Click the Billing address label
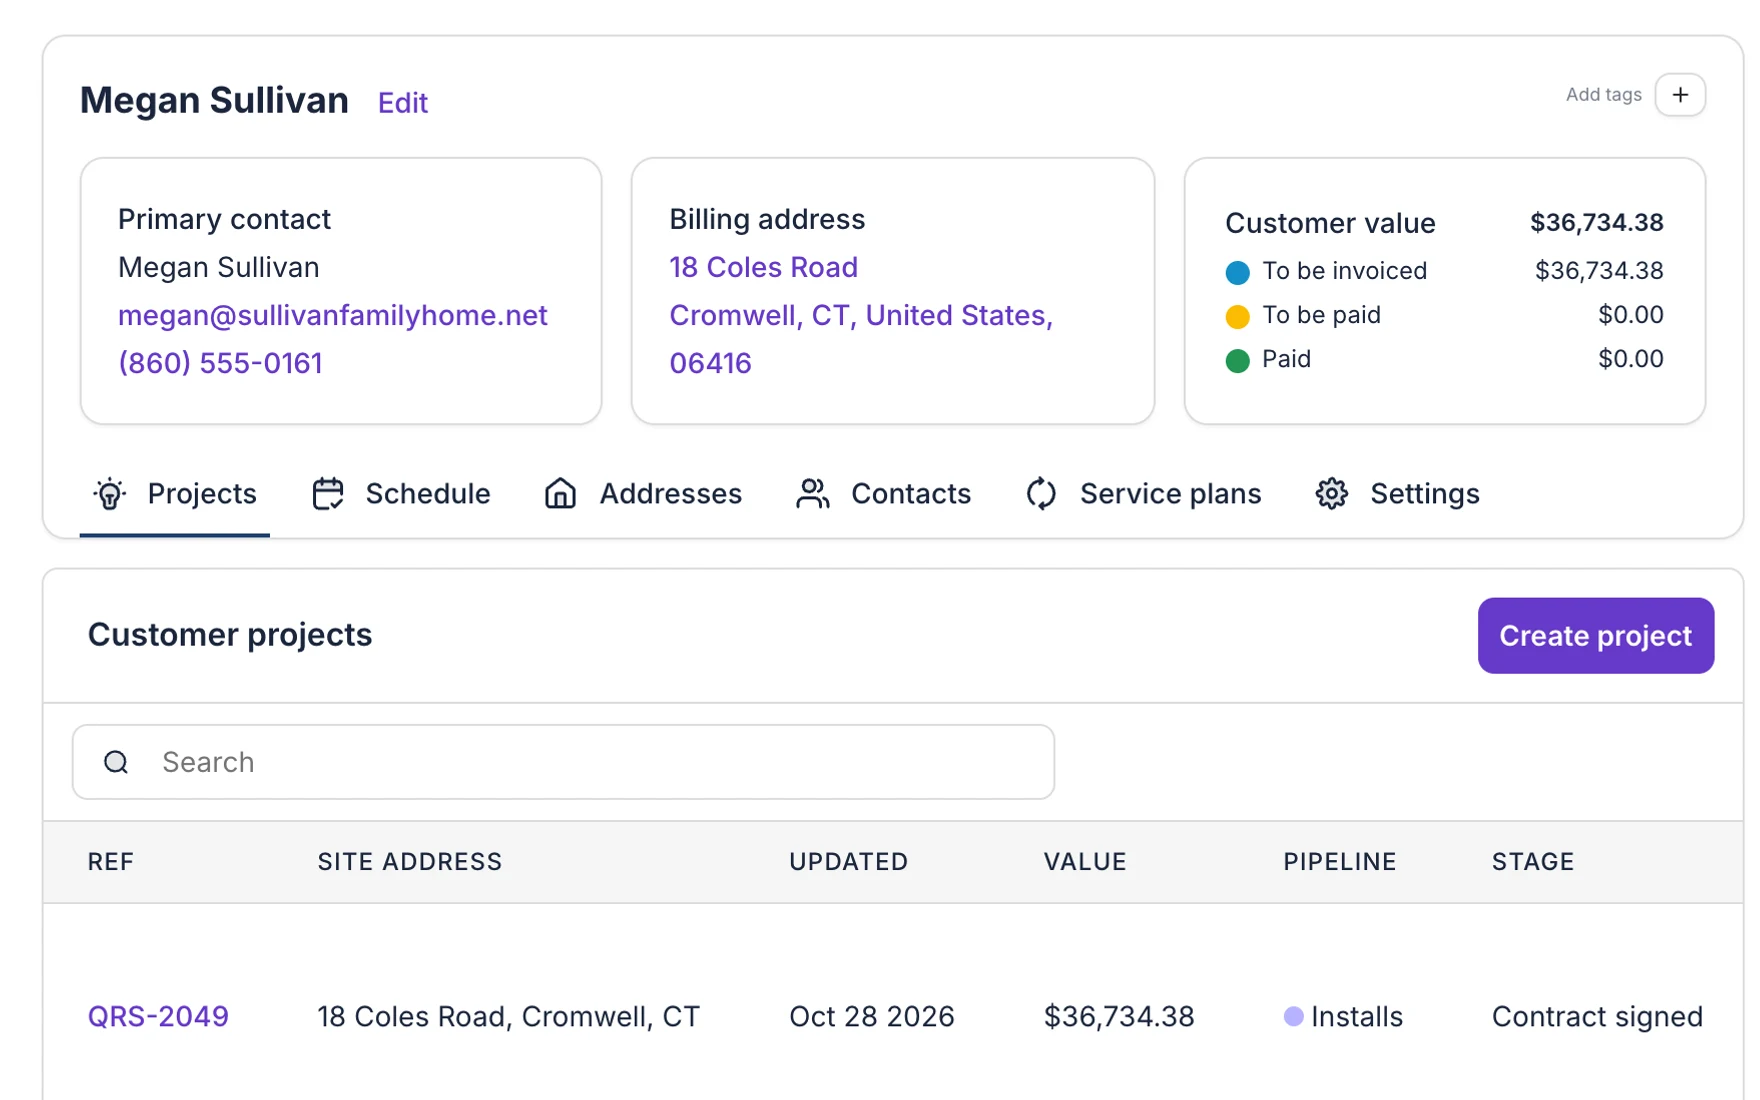Viewport: 1760px width, 1100px height. coord(767,220)
